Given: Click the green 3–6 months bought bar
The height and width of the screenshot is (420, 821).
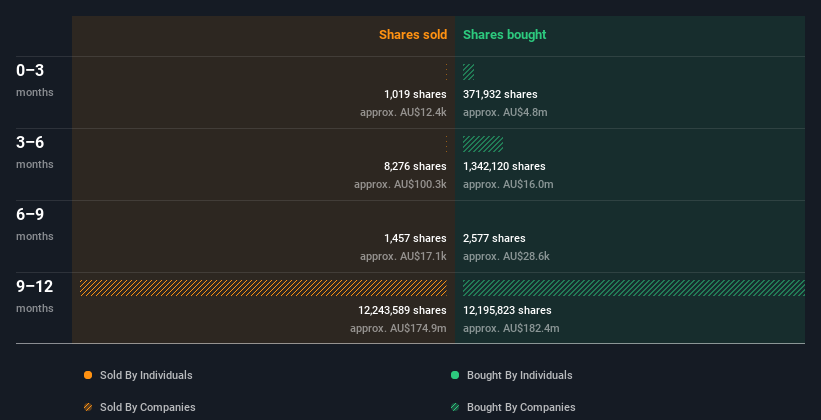Looking at the screenshot, I should click(483, 144).
